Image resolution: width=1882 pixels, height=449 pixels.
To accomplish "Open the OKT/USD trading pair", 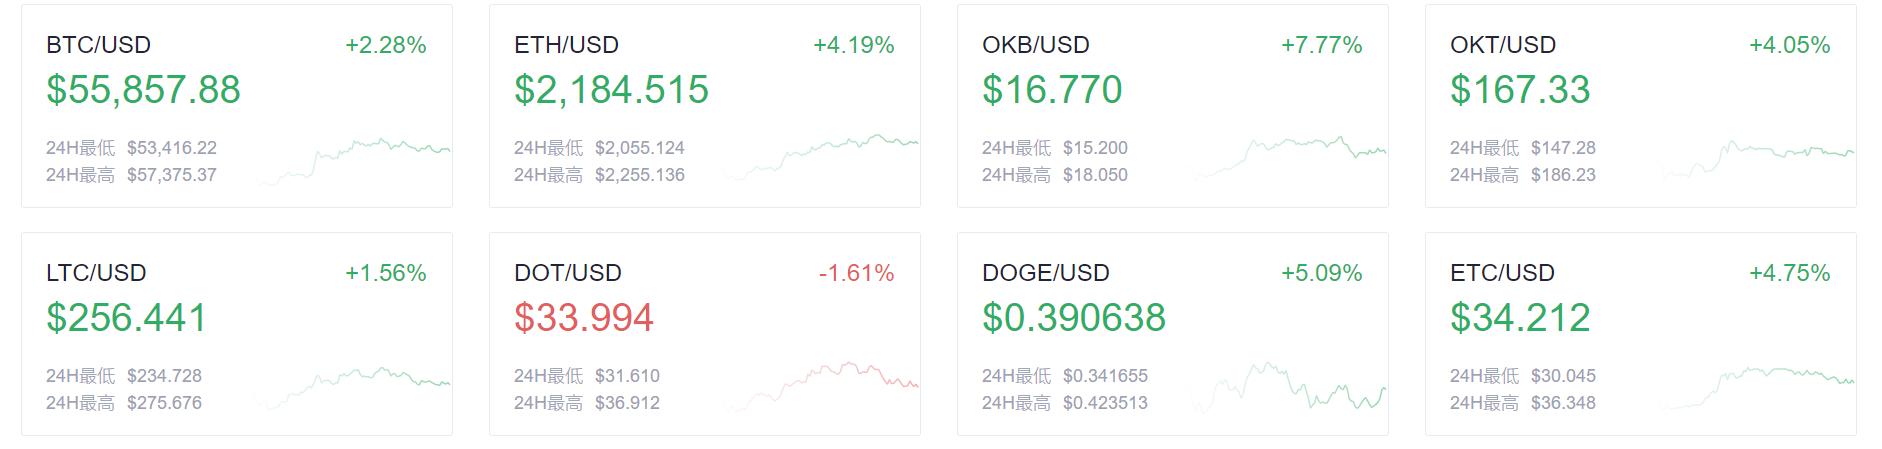I will click(x=1503, y=45).
